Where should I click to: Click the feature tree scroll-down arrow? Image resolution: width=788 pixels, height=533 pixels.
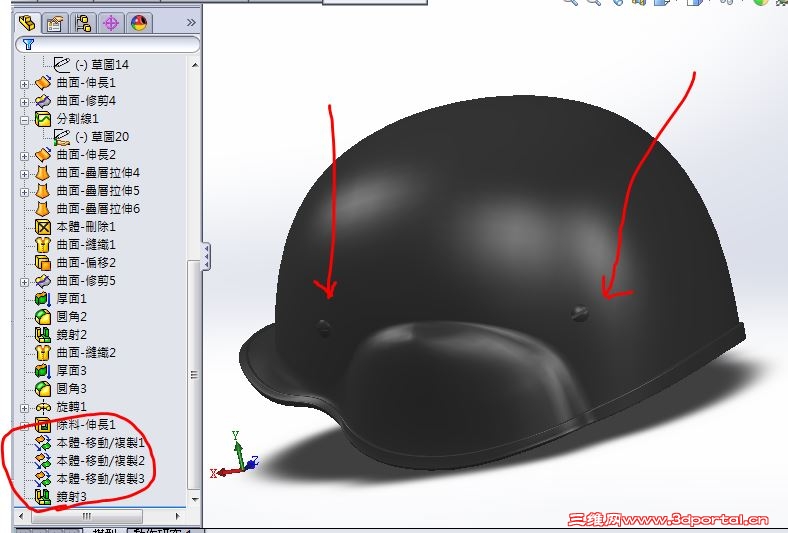(194, 499)
